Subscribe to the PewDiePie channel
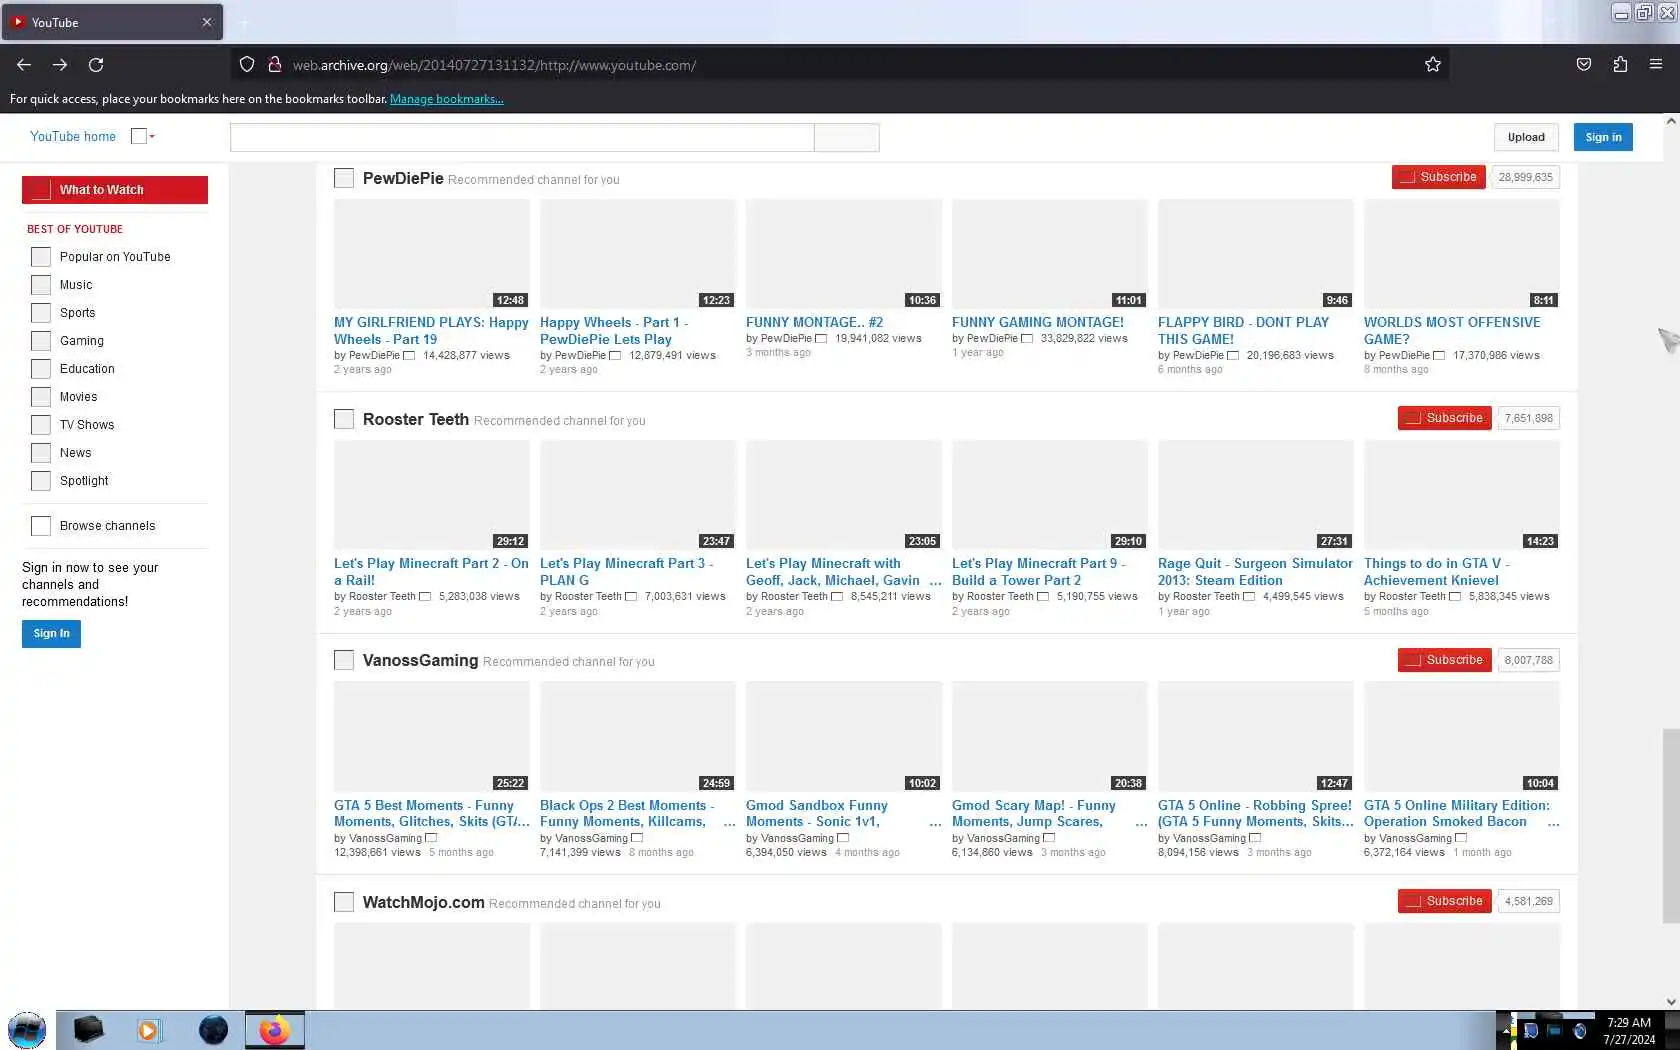Viewport: 1680px width, 1050px height. 1438,177
